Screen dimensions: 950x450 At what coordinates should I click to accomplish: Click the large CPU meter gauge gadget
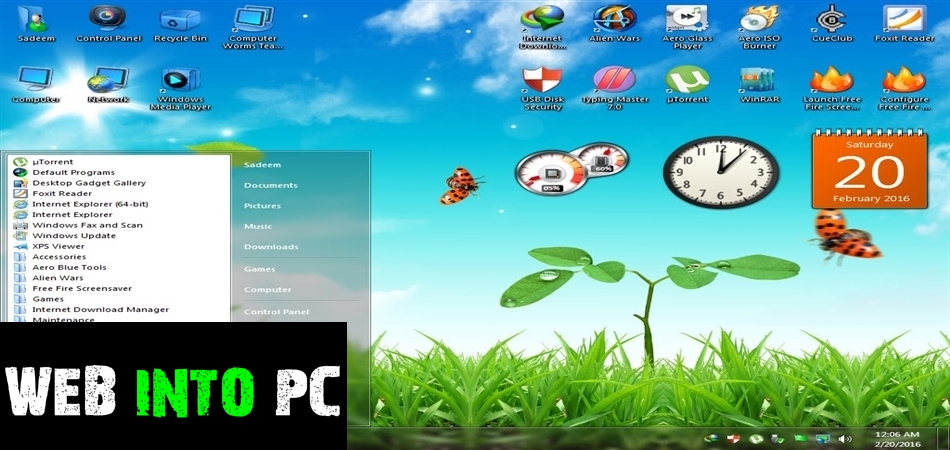[551, 173]
